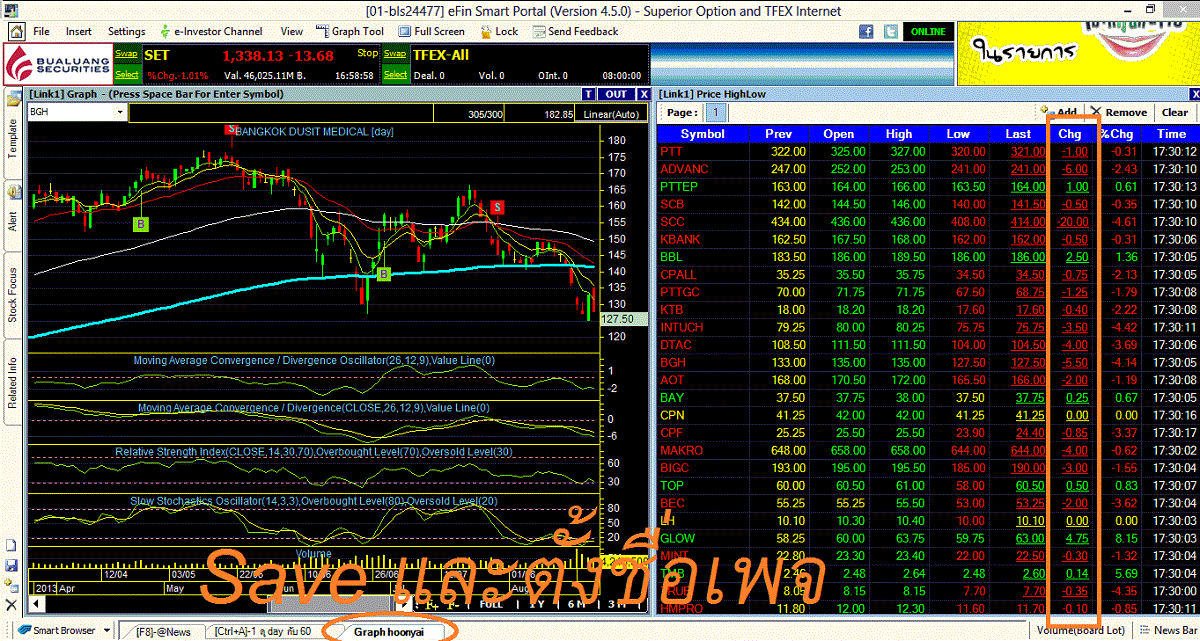This screenshot has height=641, width=1200.
Task: Click Swap next to TFEX-All
Action: click(x=396, y=54)
